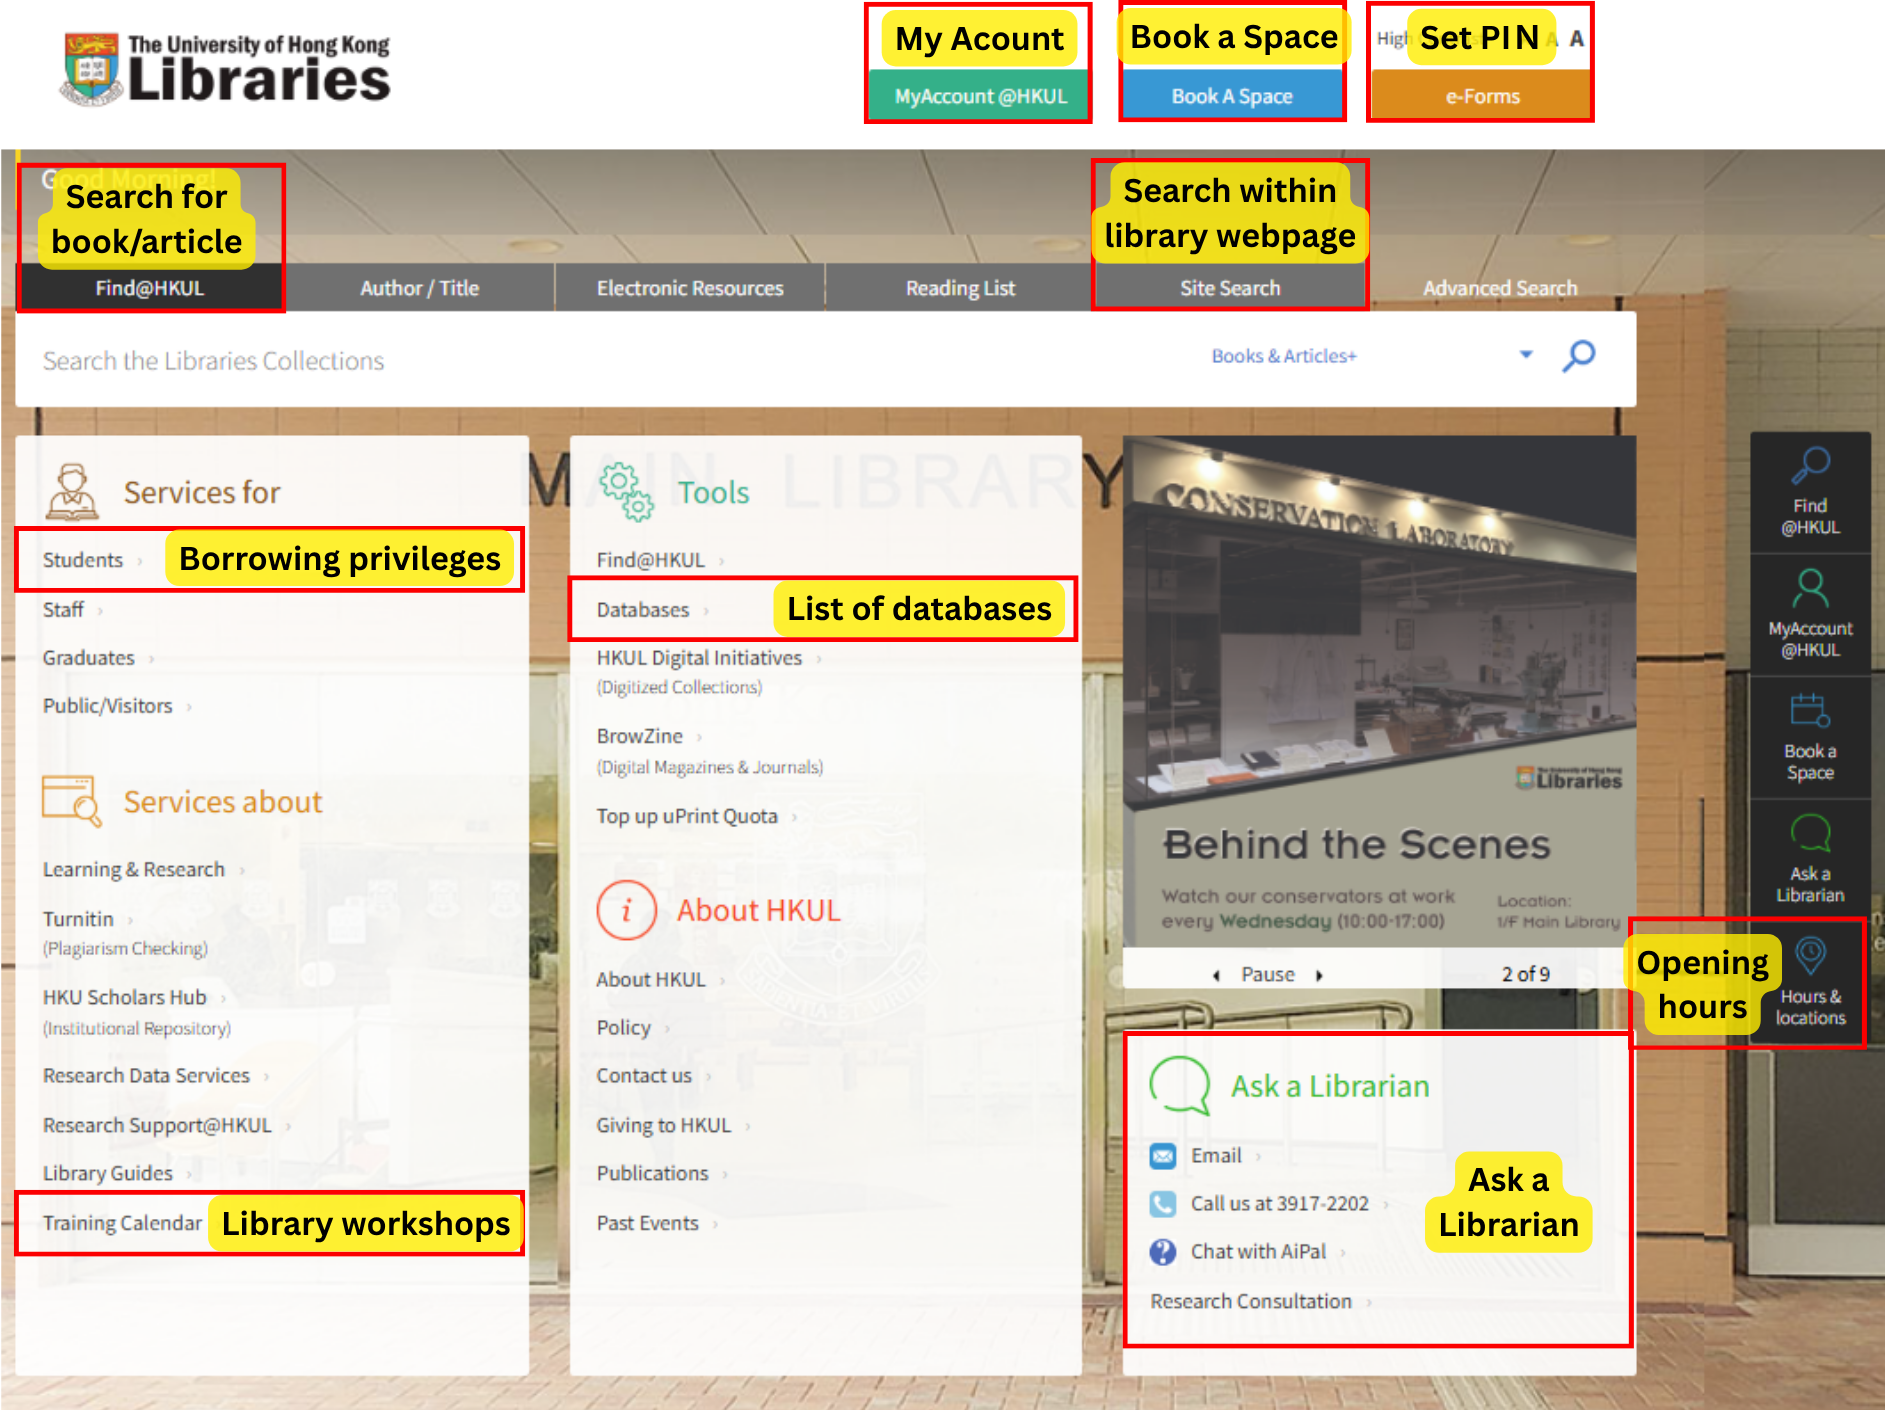Viewport: 1885px width, 1410px height.
Task: Click the green Ask a Librarian chat bubble
Action: (1180, 1085)
